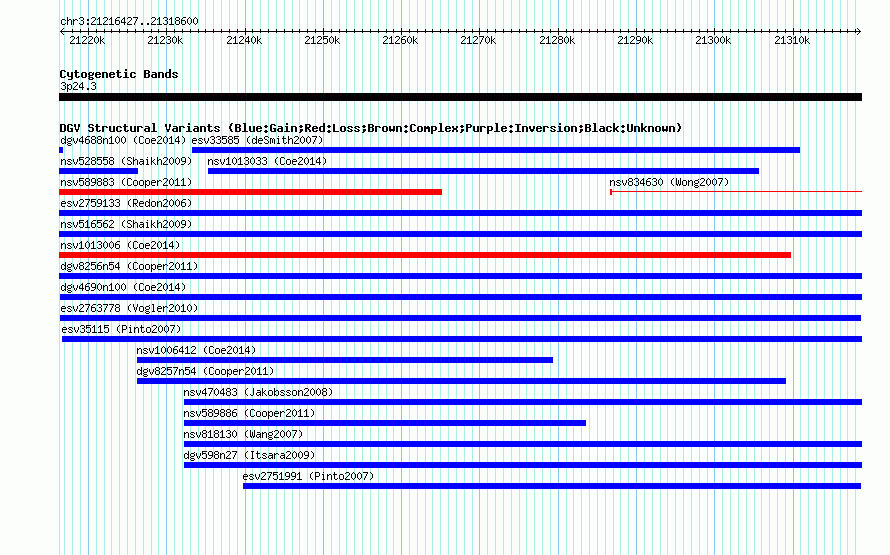This screenshot has height=555, width=890.
Task: Open variant esv2759133 (Redon2006) label
Action: coord(126,203)
